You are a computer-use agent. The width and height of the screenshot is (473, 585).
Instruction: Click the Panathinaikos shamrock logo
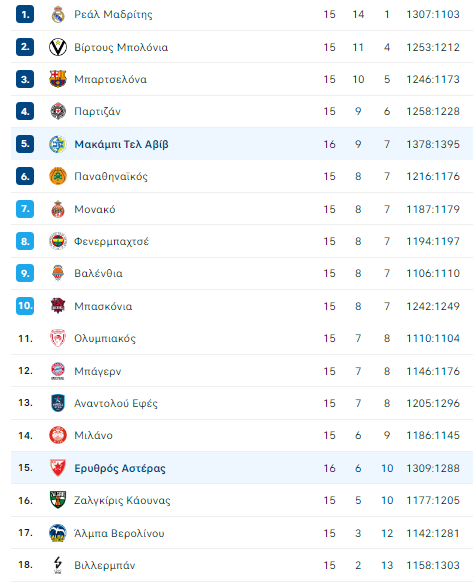pos(58,176)
